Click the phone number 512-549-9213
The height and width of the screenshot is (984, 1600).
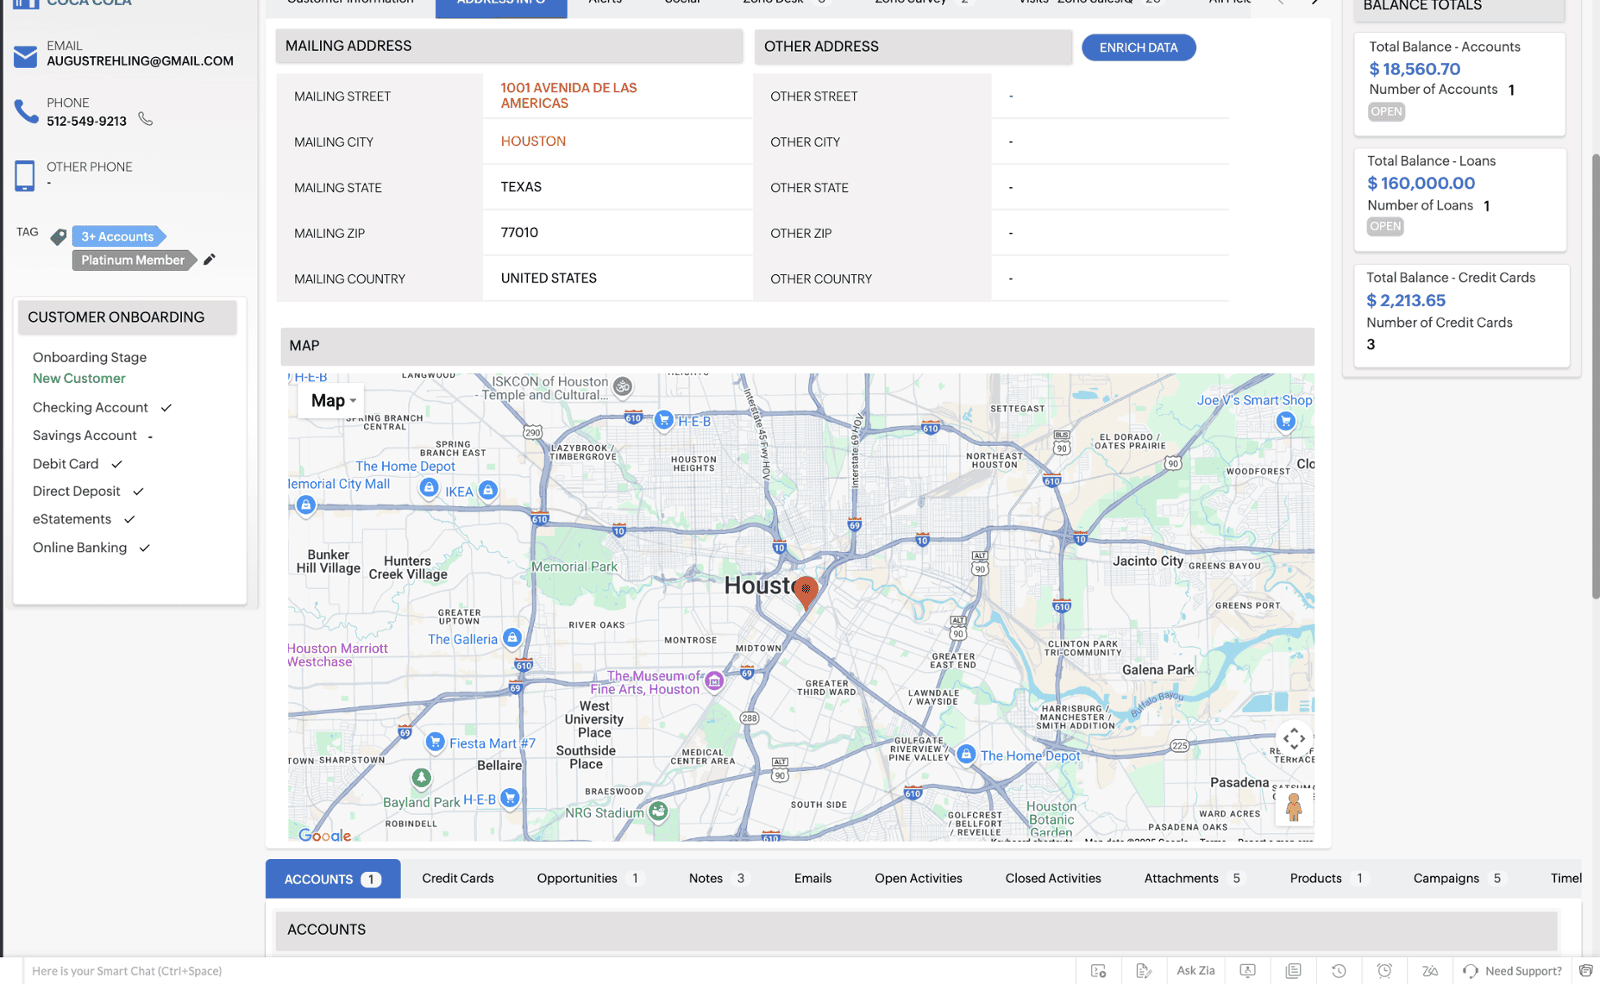click(87, 121)
